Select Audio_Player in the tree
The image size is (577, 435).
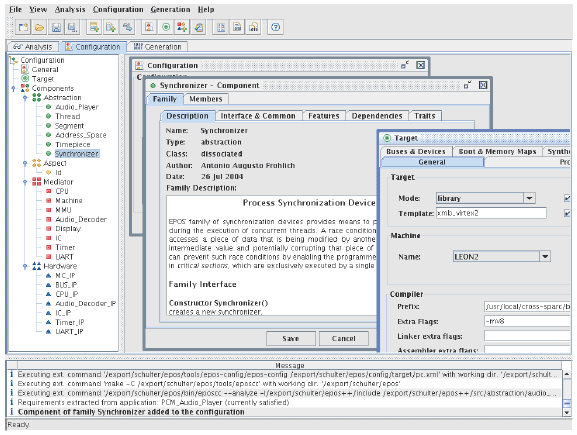[x=77, y=107]
